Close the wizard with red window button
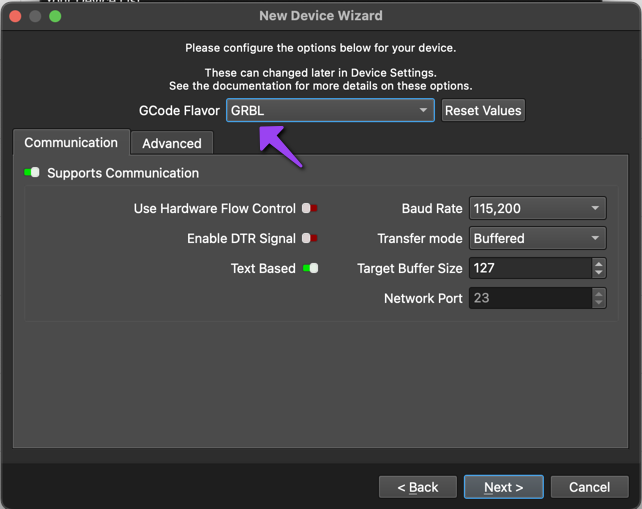 [x=16, y=16]
